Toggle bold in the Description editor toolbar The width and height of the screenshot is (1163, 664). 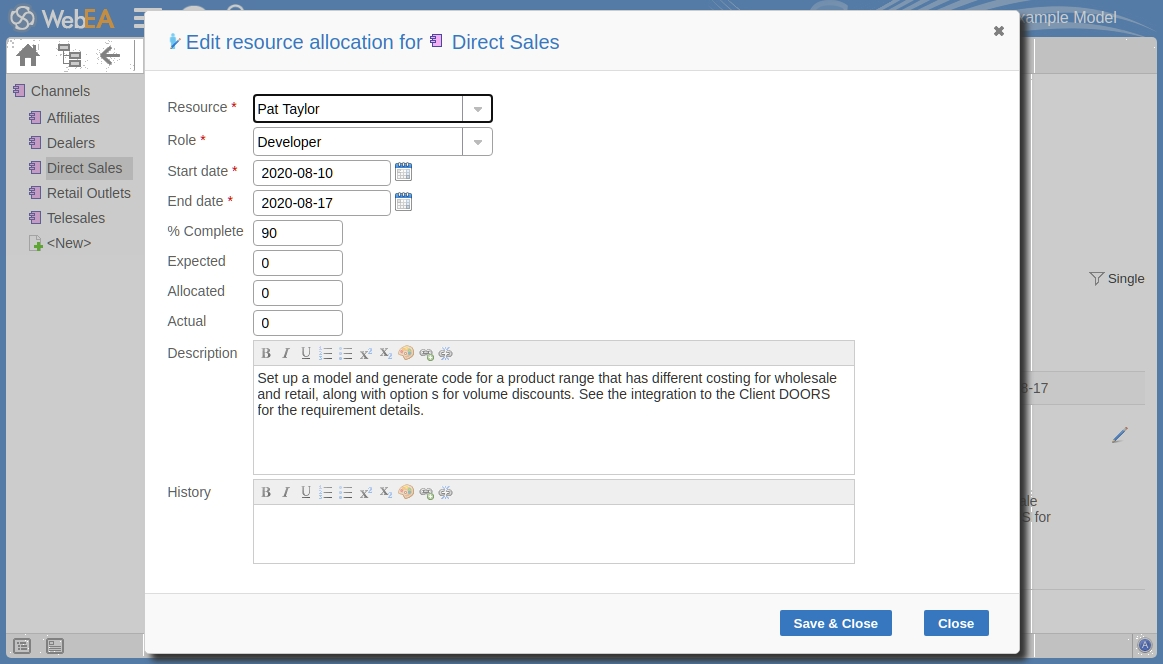click(266, 353)
